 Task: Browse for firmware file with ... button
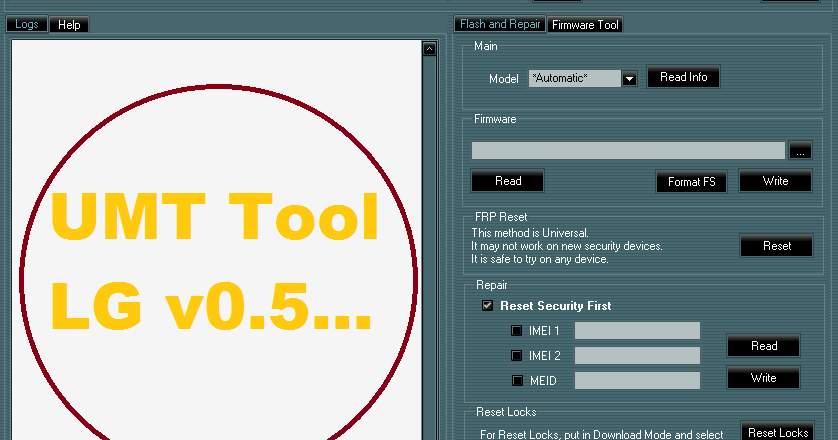[x=800, y=151]
